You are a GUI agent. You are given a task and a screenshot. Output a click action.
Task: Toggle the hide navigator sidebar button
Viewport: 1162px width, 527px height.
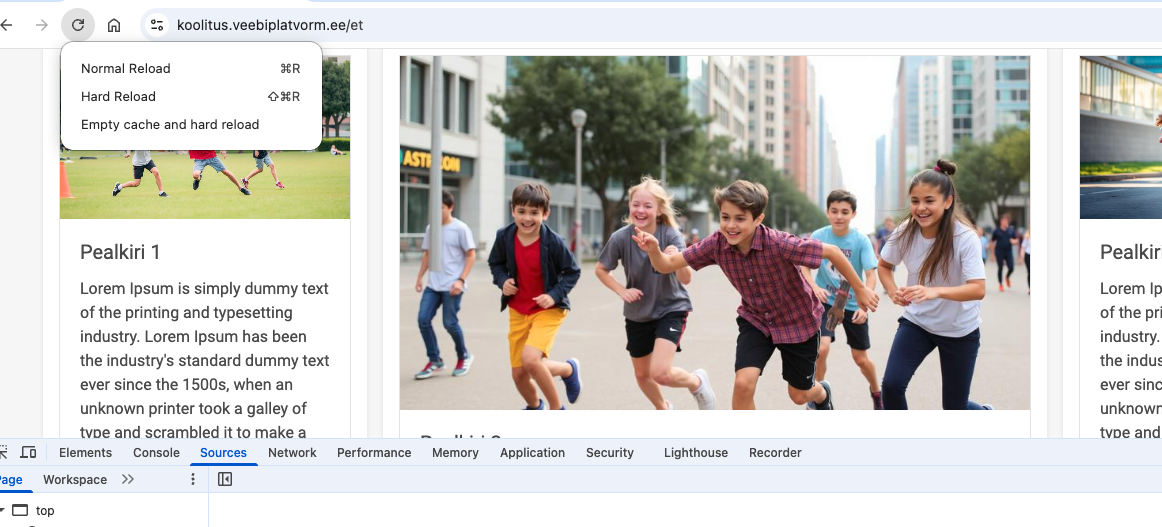(x=225, y=480)
